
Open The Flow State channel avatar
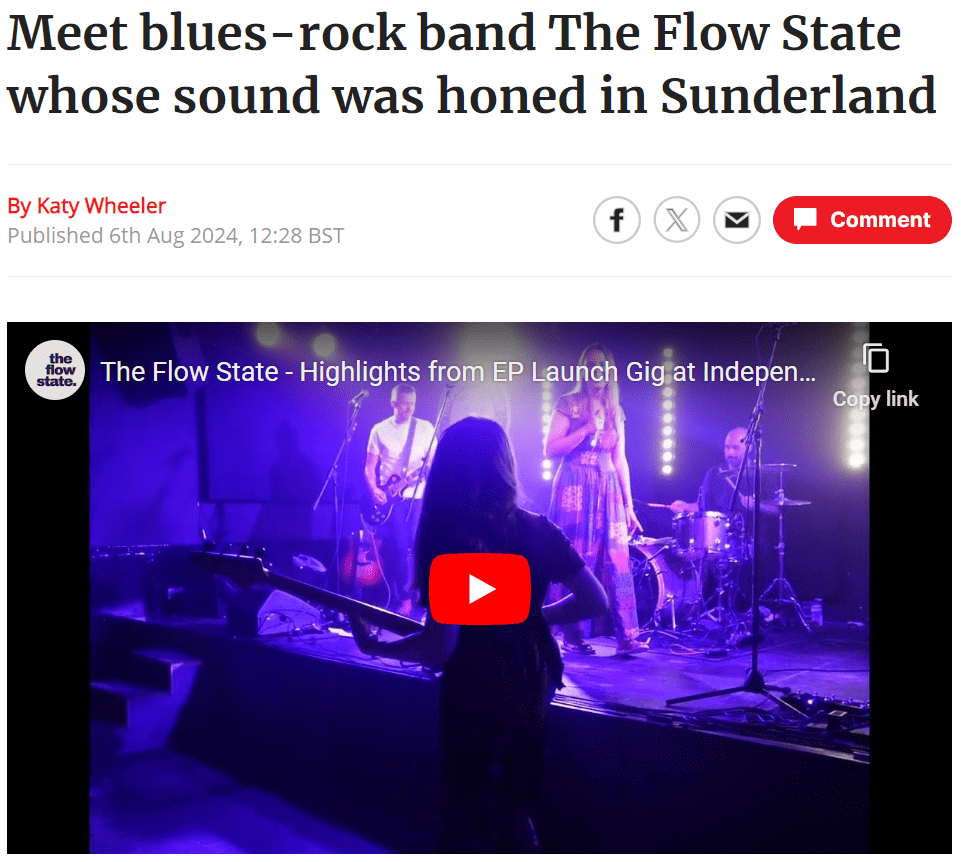[x=55, y=370]
